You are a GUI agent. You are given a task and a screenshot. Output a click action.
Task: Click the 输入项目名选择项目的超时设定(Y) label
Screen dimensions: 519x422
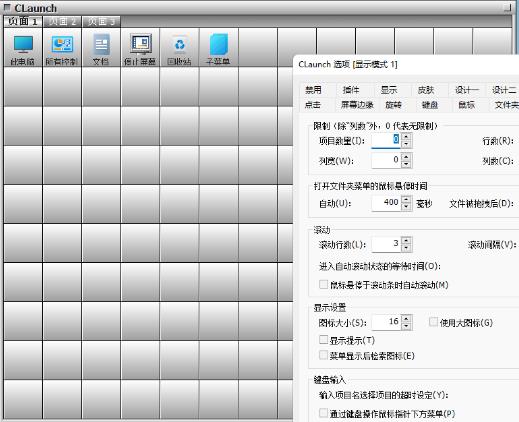click(x=383, y=395)
